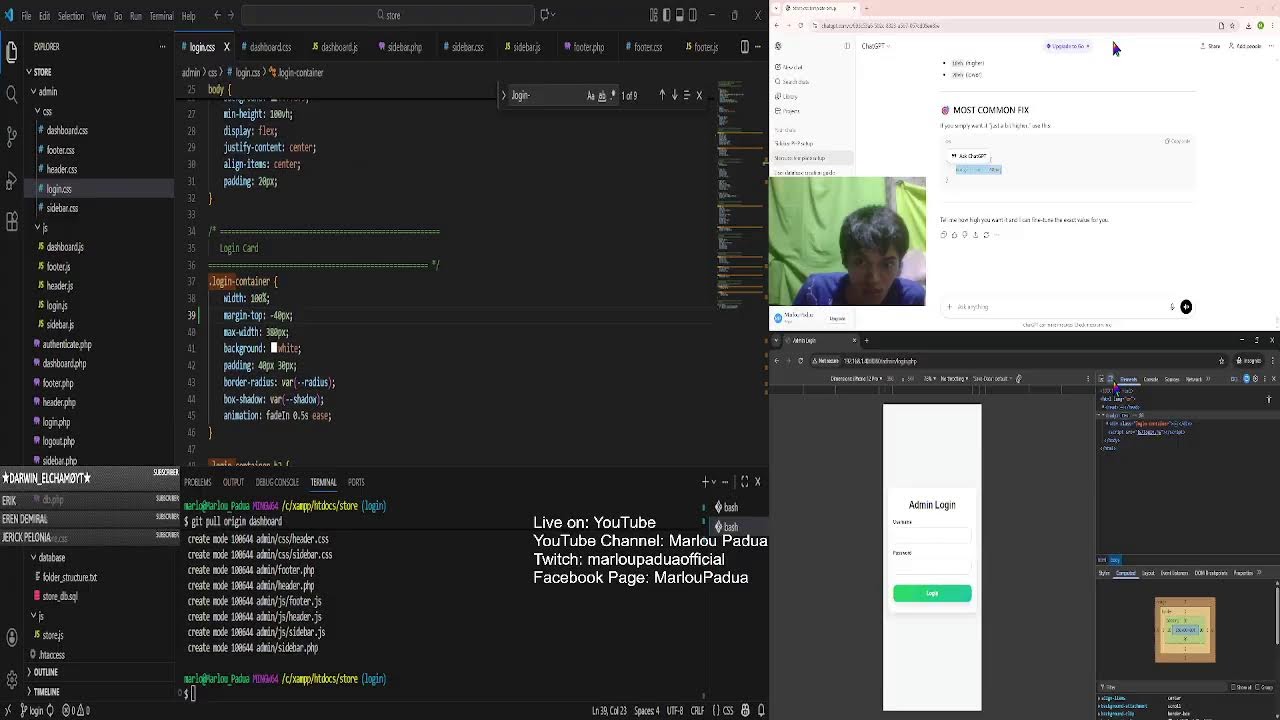1280x720 pixels.
Task: Click the Spaces: 4 indentation indicator
Action: click(x=646, y=710)
